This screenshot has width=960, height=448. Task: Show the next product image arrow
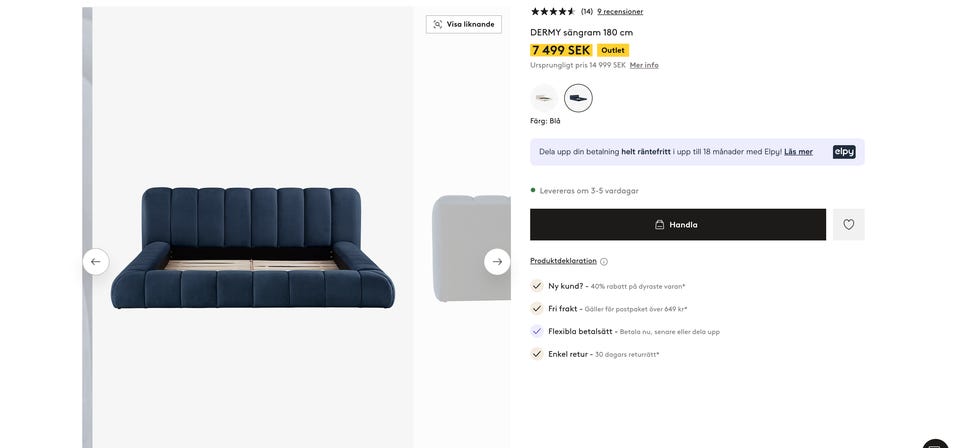[x=497, y=262]
